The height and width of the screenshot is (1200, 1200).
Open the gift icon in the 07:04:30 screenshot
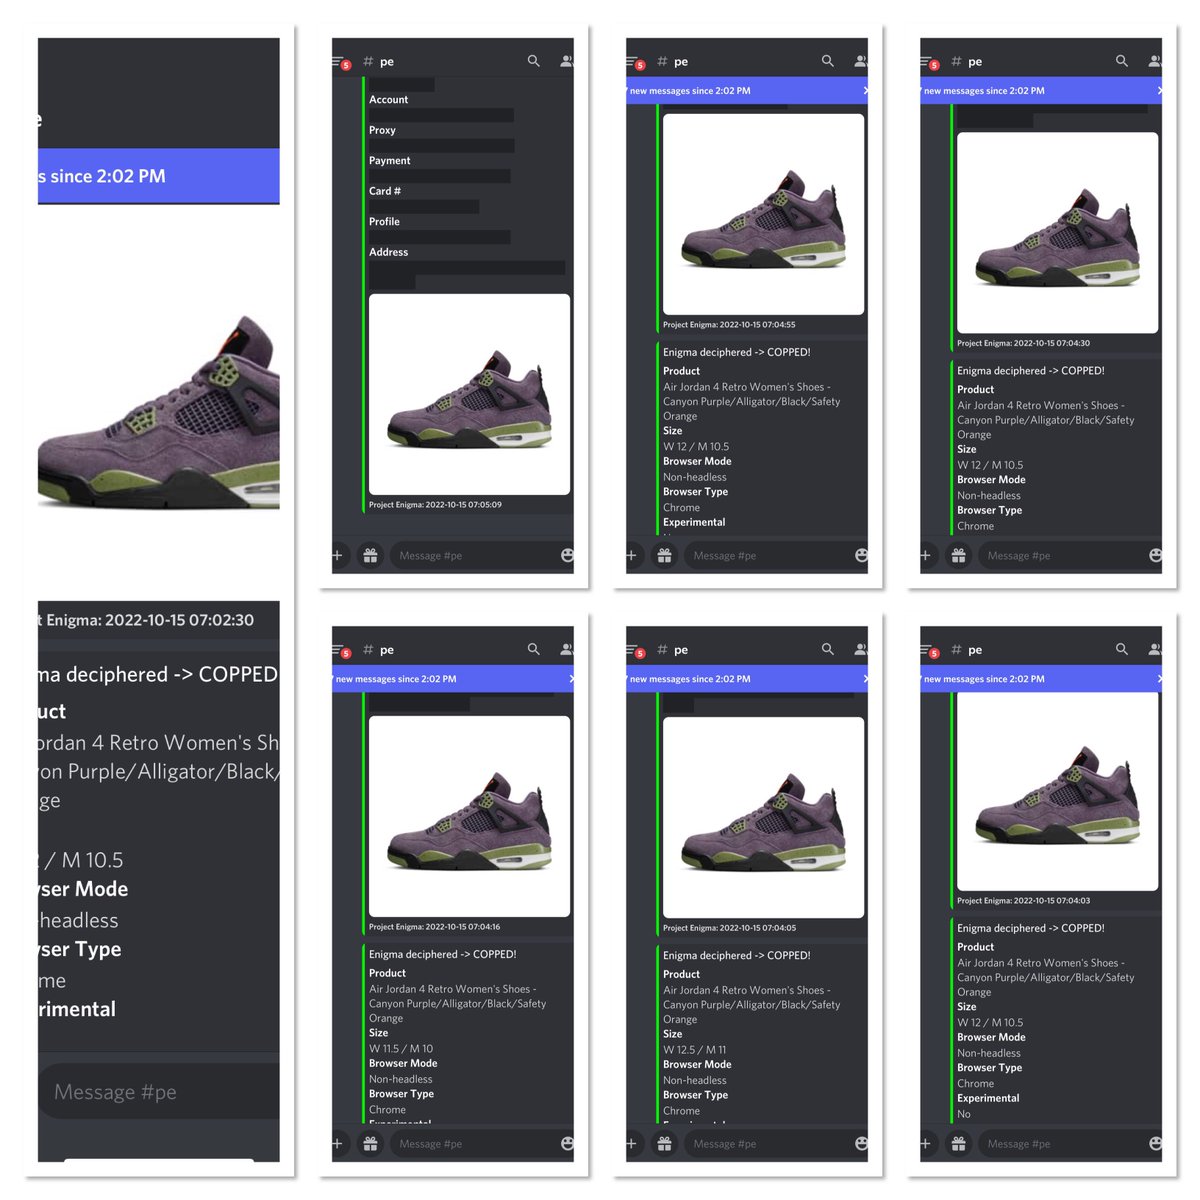[958, 555]
